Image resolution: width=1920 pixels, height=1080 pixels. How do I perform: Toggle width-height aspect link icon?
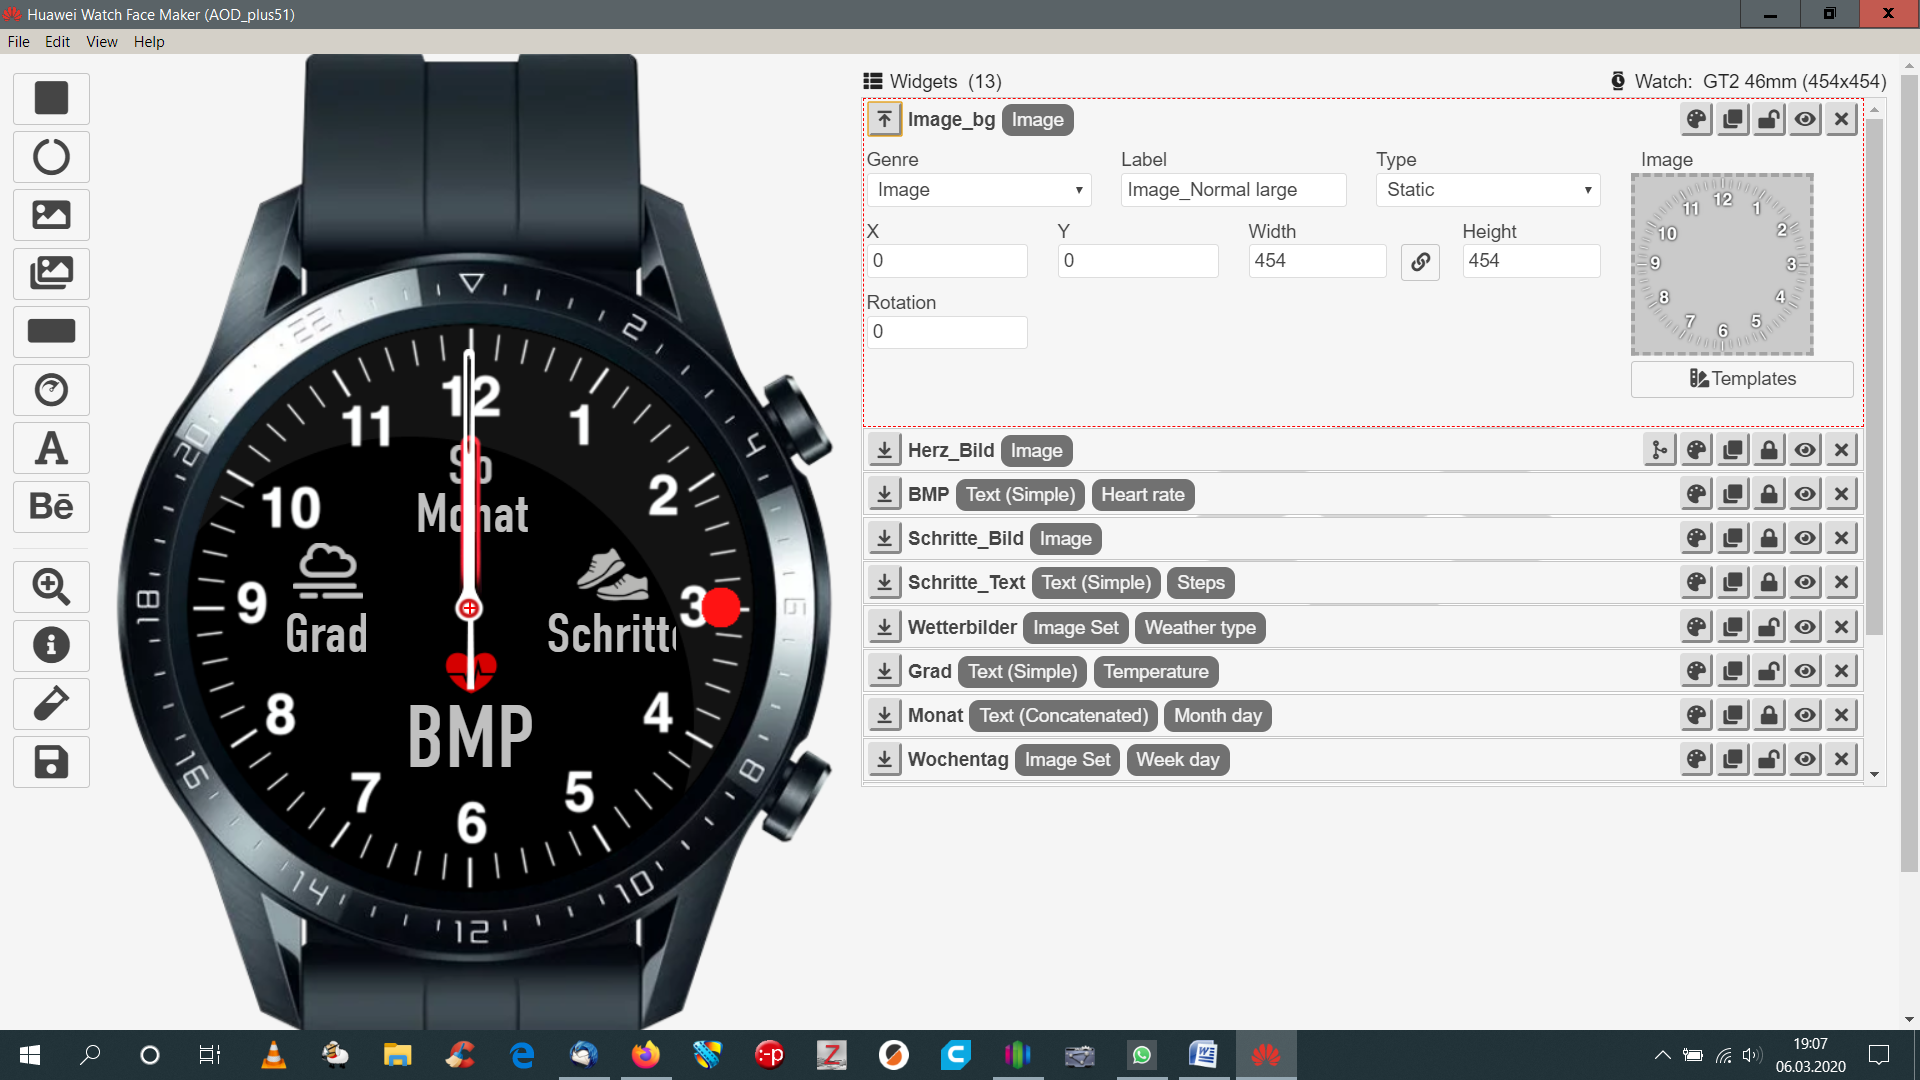point(1420,262)
